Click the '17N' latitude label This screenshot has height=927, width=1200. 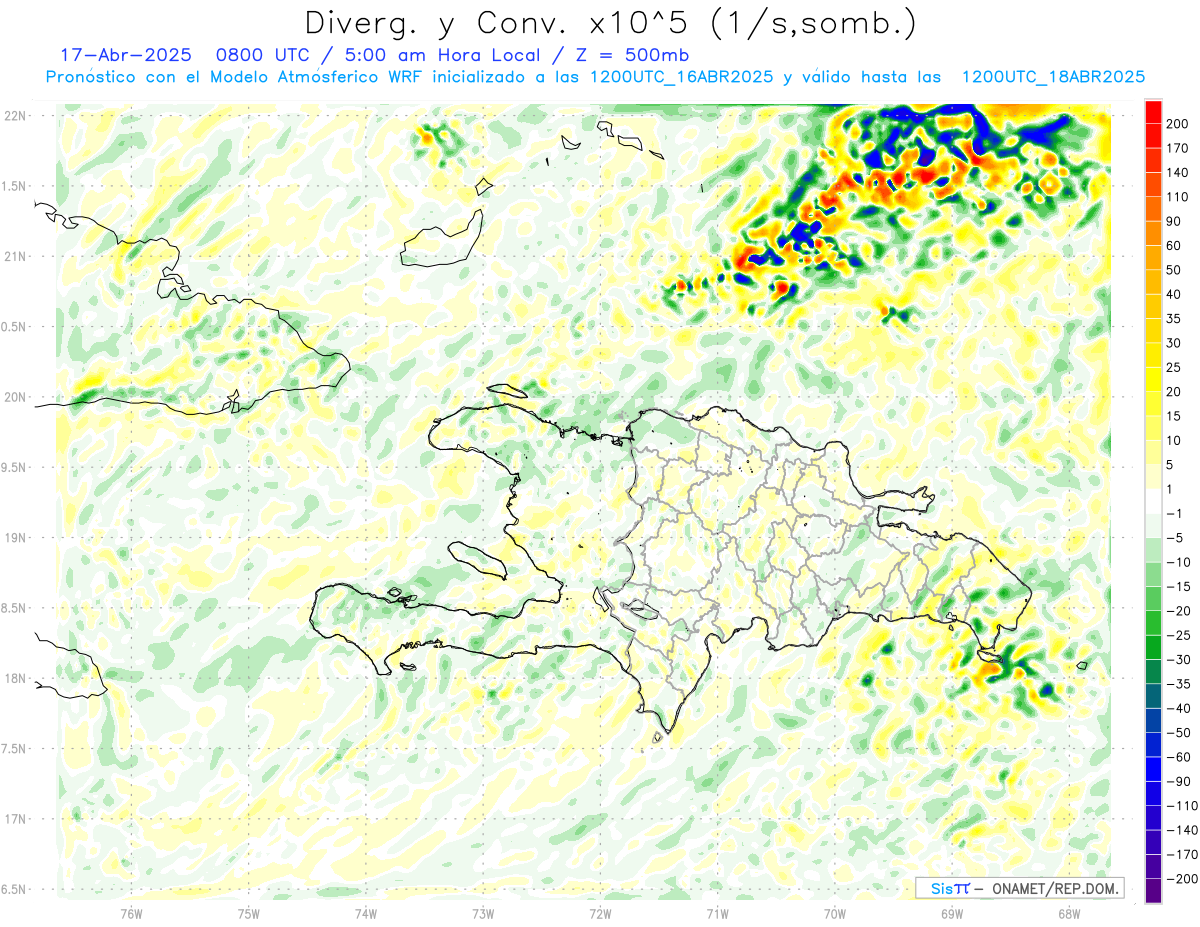coord(14,819)
